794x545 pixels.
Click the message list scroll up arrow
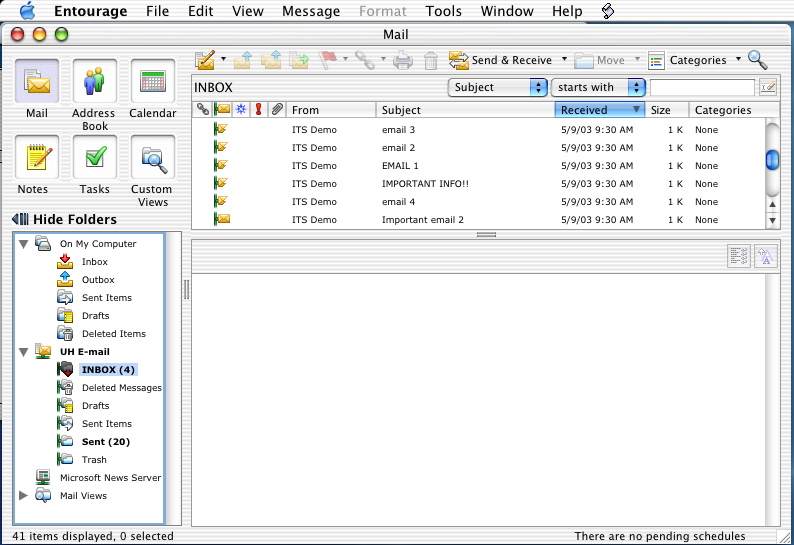point(772,205)
